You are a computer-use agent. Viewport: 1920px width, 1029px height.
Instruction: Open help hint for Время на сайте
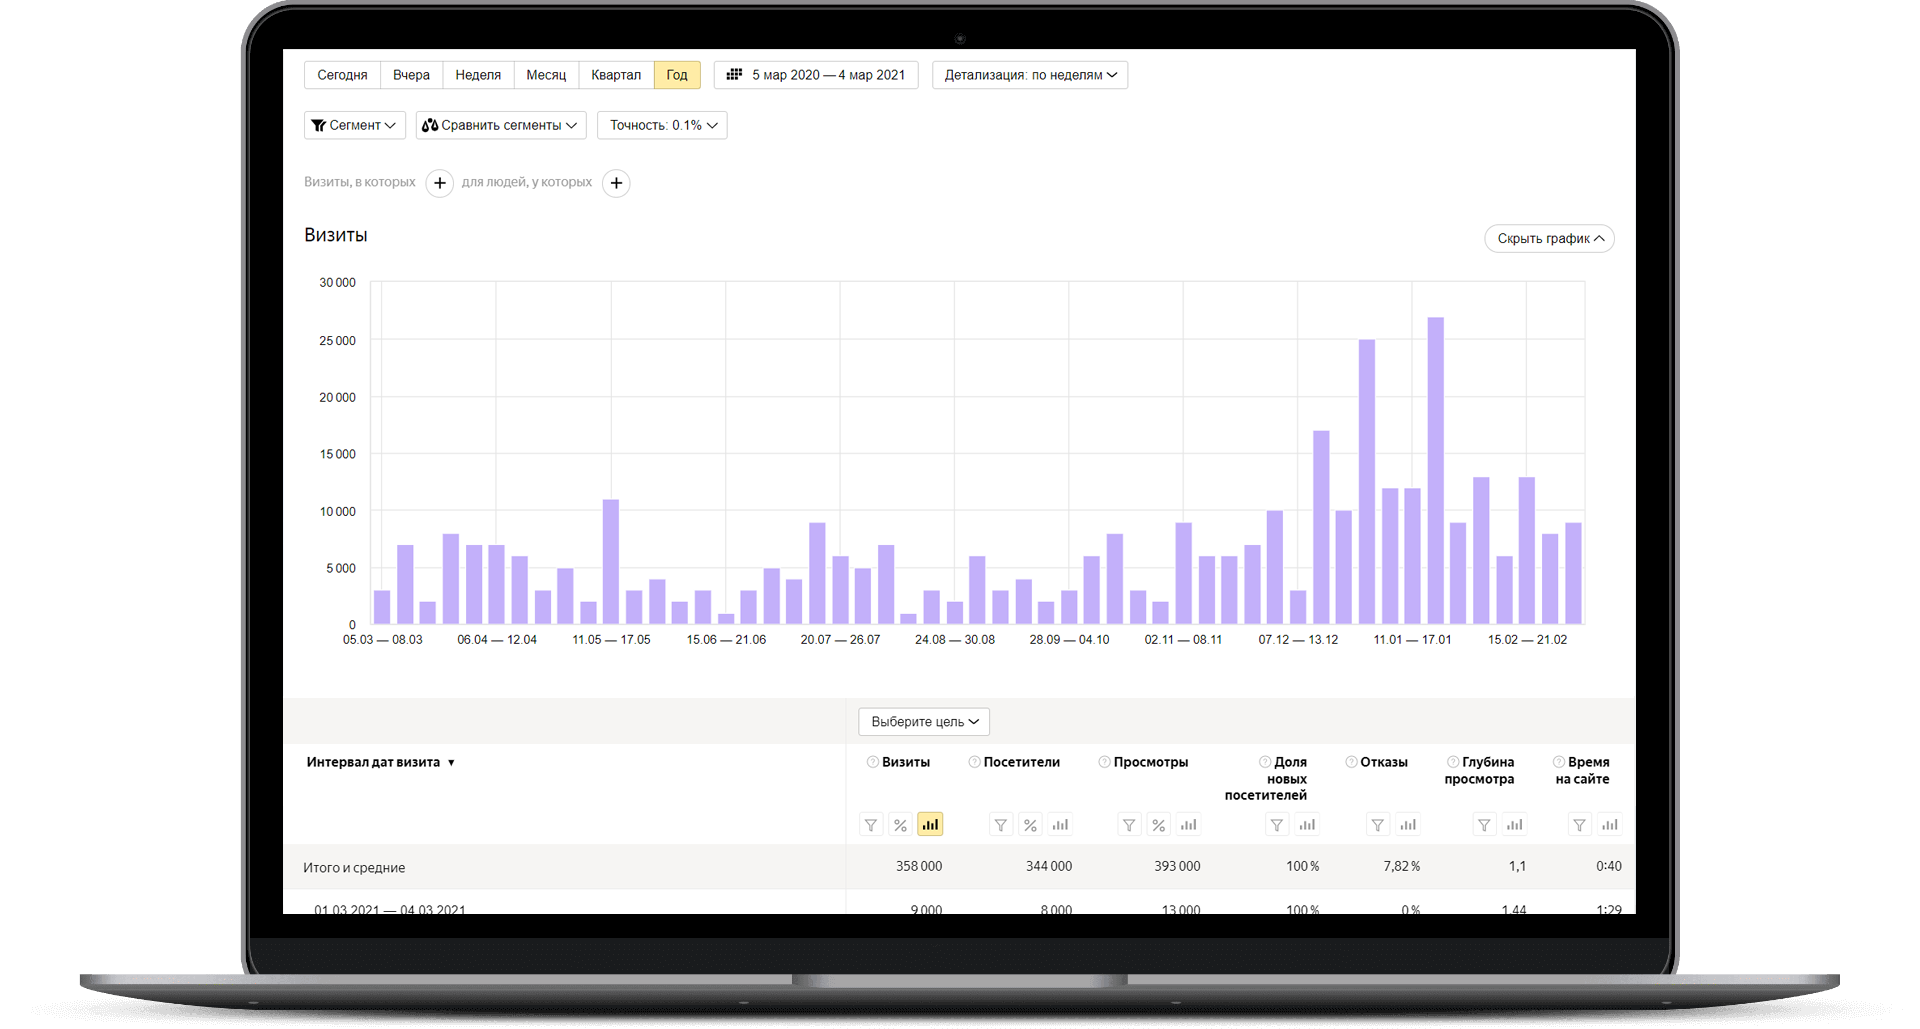pos(1559,762)
